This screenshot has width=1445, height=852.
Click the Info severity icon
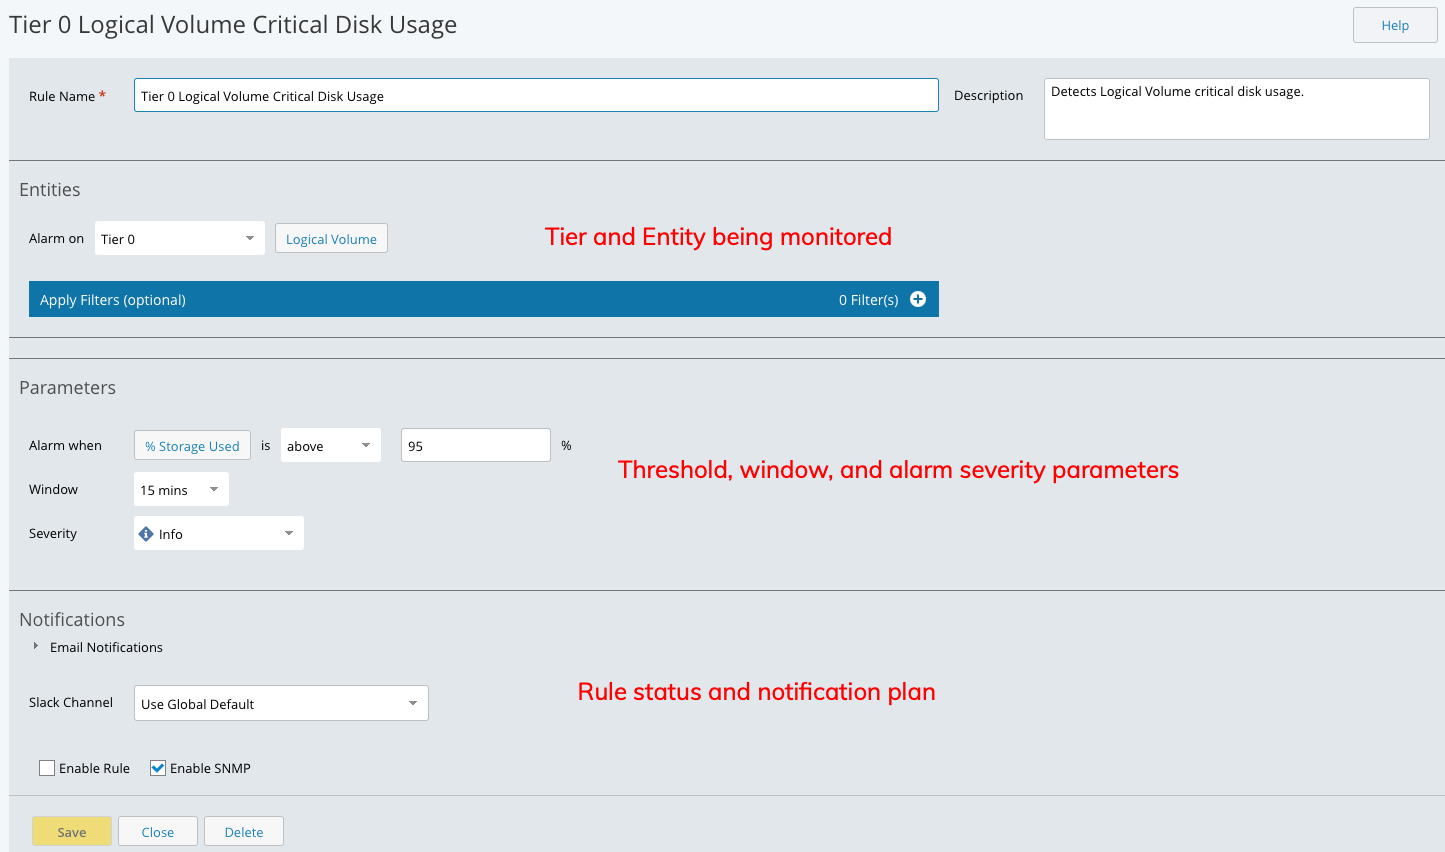click(146, 534)
